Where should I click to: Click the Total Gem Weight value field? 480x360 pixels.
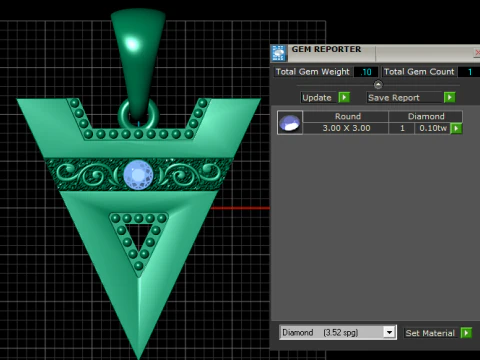pyautogui.click(x=366, y=72)
